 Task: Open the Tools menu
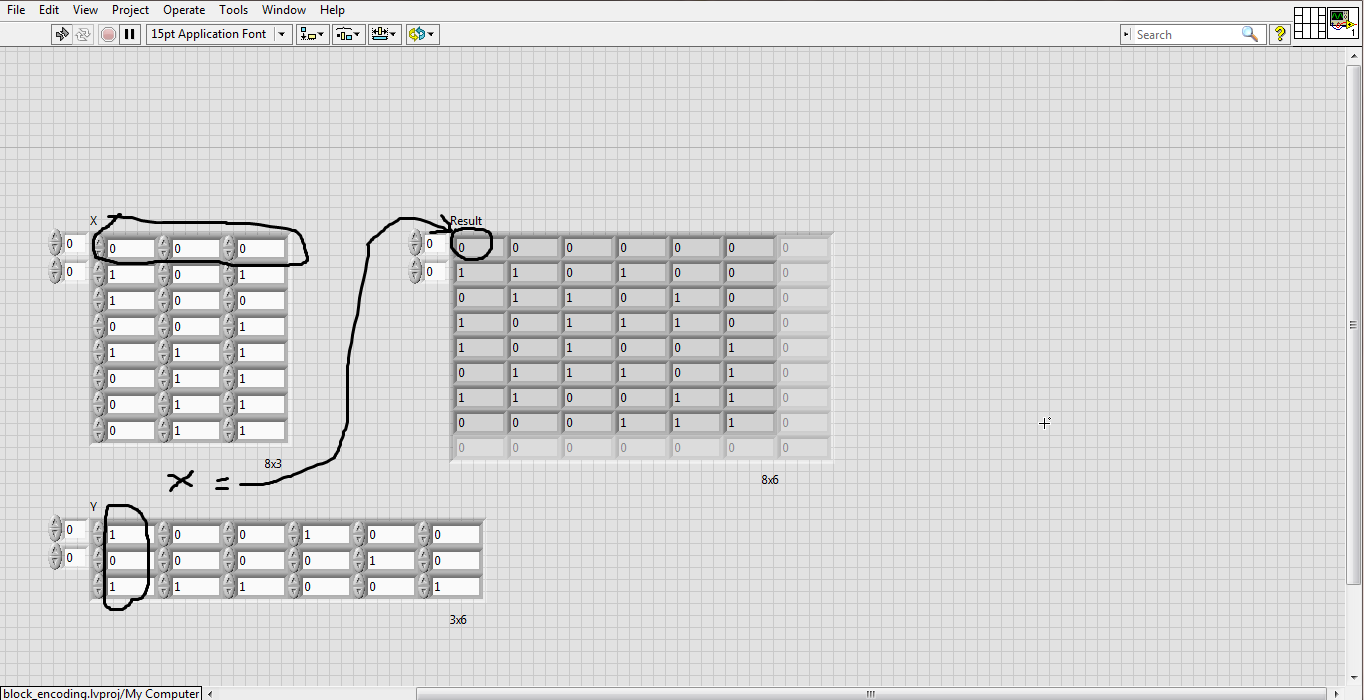point(233,10)
